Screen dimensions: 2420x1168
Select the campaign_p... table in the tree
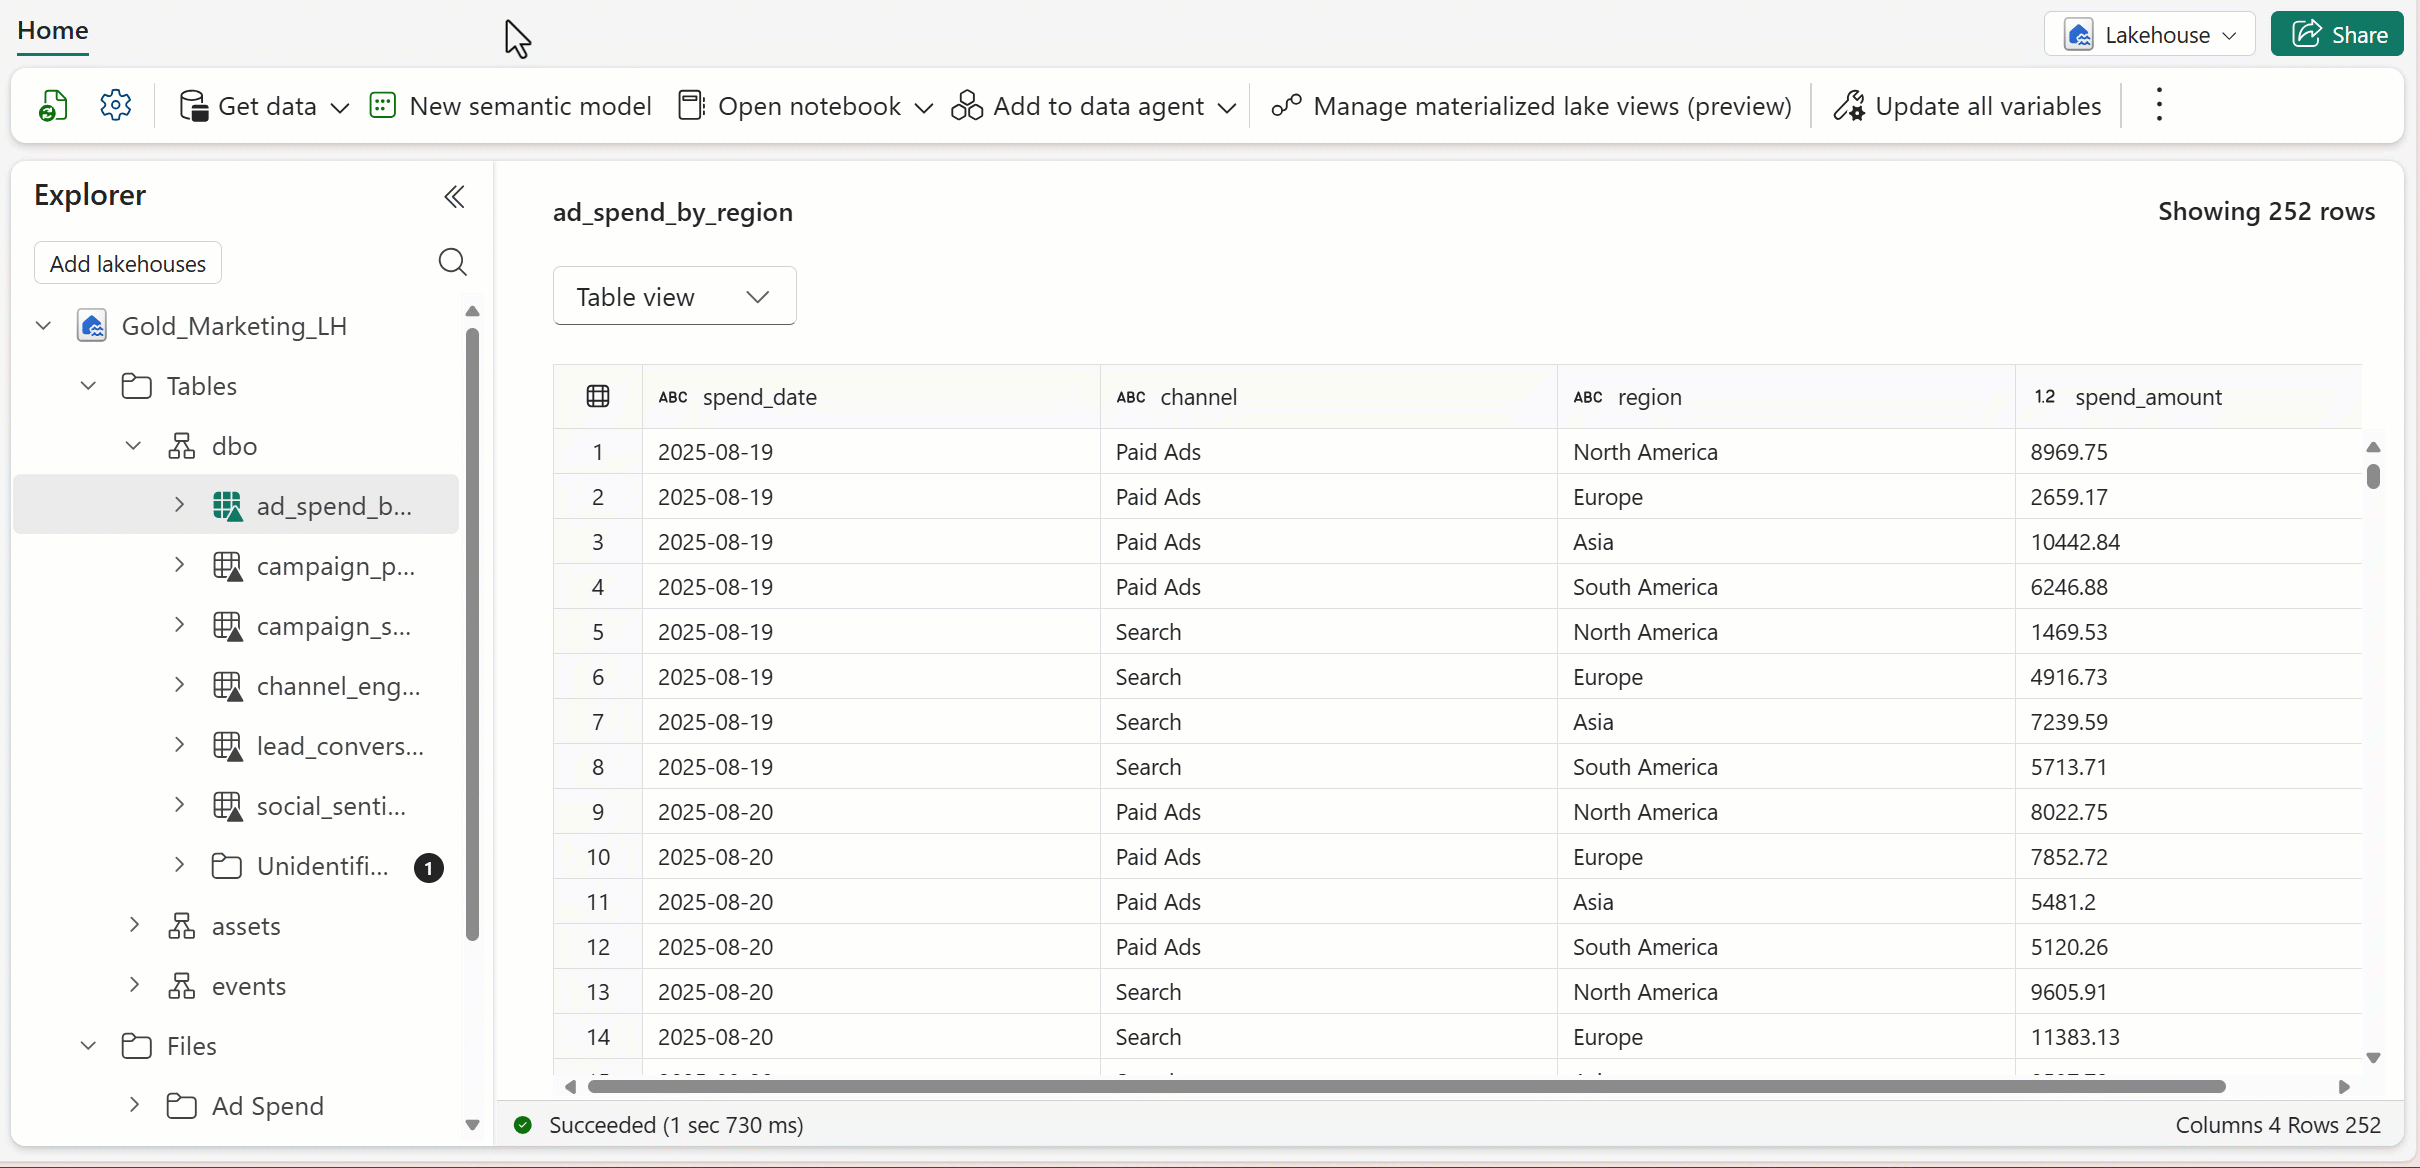335,566
